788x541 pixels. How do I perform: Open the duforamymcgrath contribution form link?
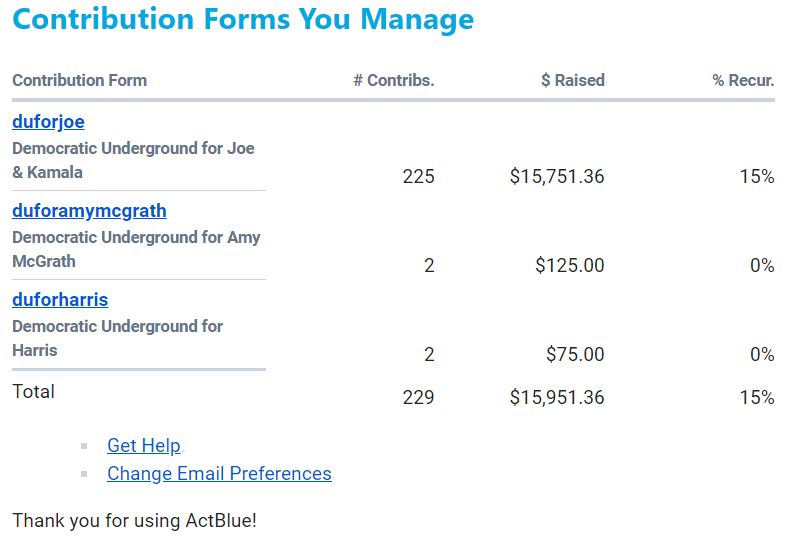[89, 211]
